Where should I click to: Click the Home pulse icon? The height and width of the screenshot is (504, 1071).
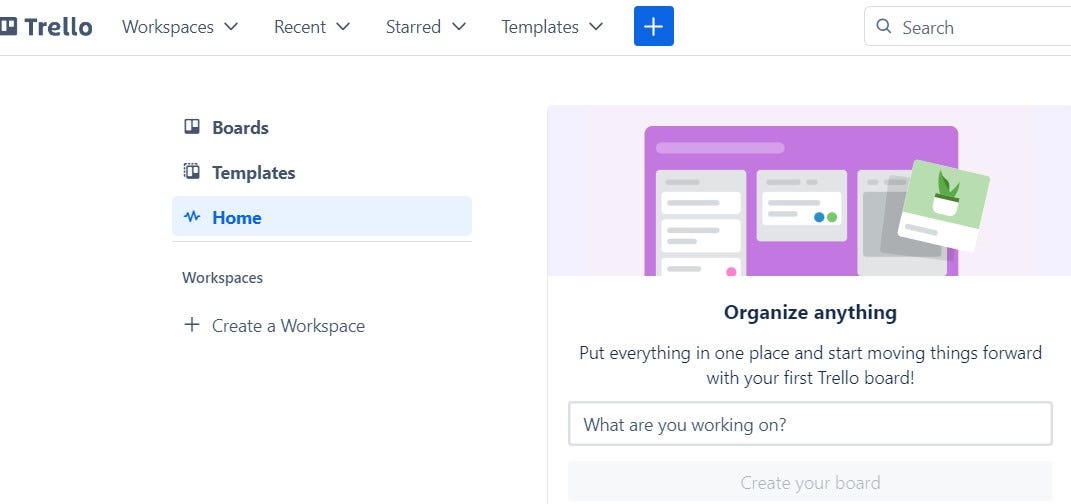(192, 216)
